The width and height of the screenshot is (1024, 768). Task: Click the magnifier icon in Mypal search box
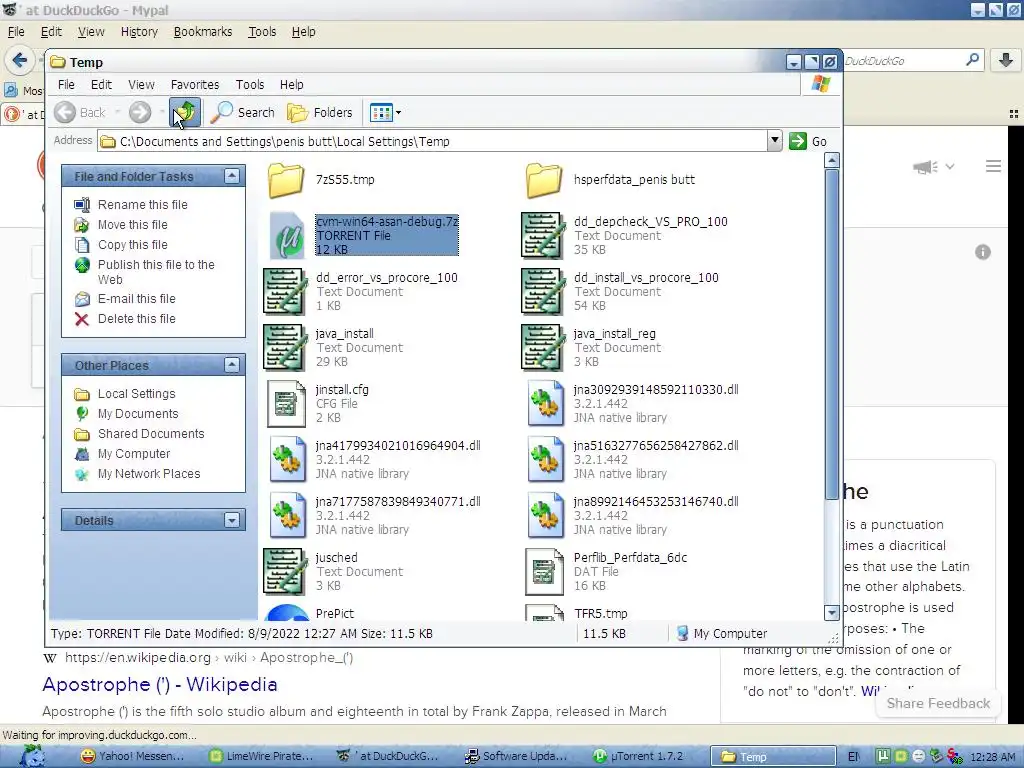click(972, 60)
